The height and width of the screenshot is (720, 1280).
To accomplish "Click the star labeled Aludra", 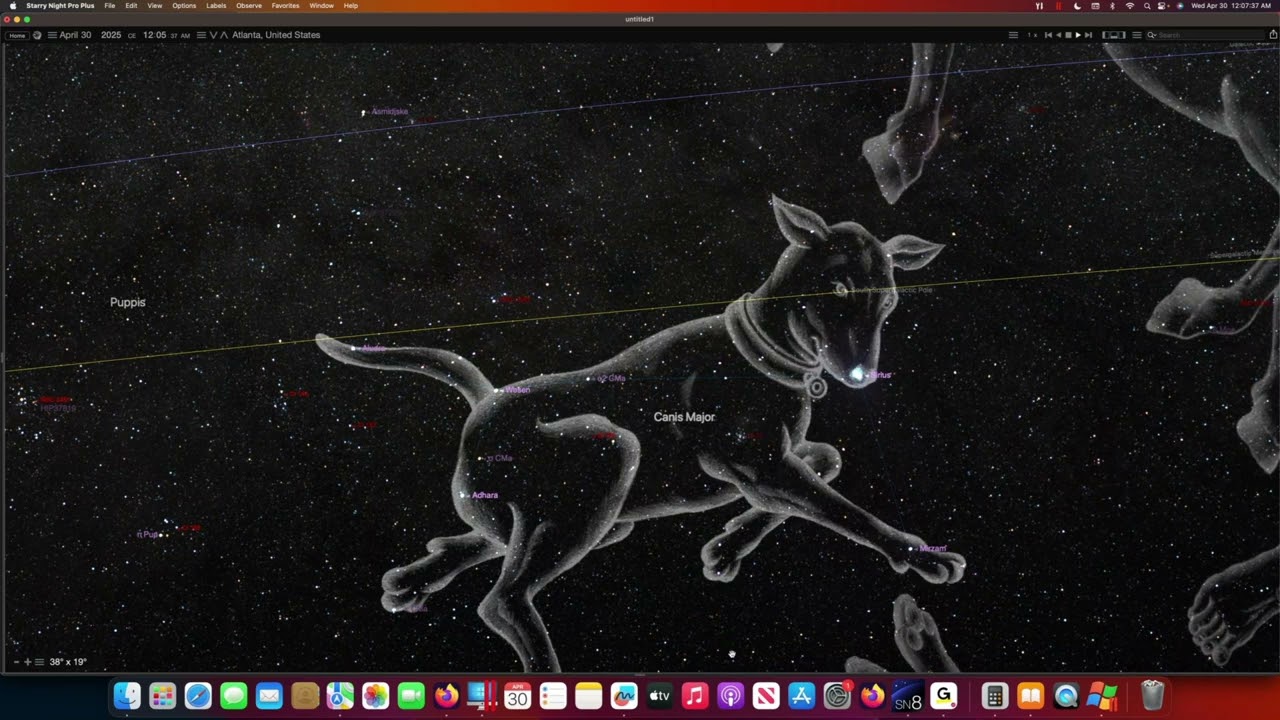I will coord(354,348).
